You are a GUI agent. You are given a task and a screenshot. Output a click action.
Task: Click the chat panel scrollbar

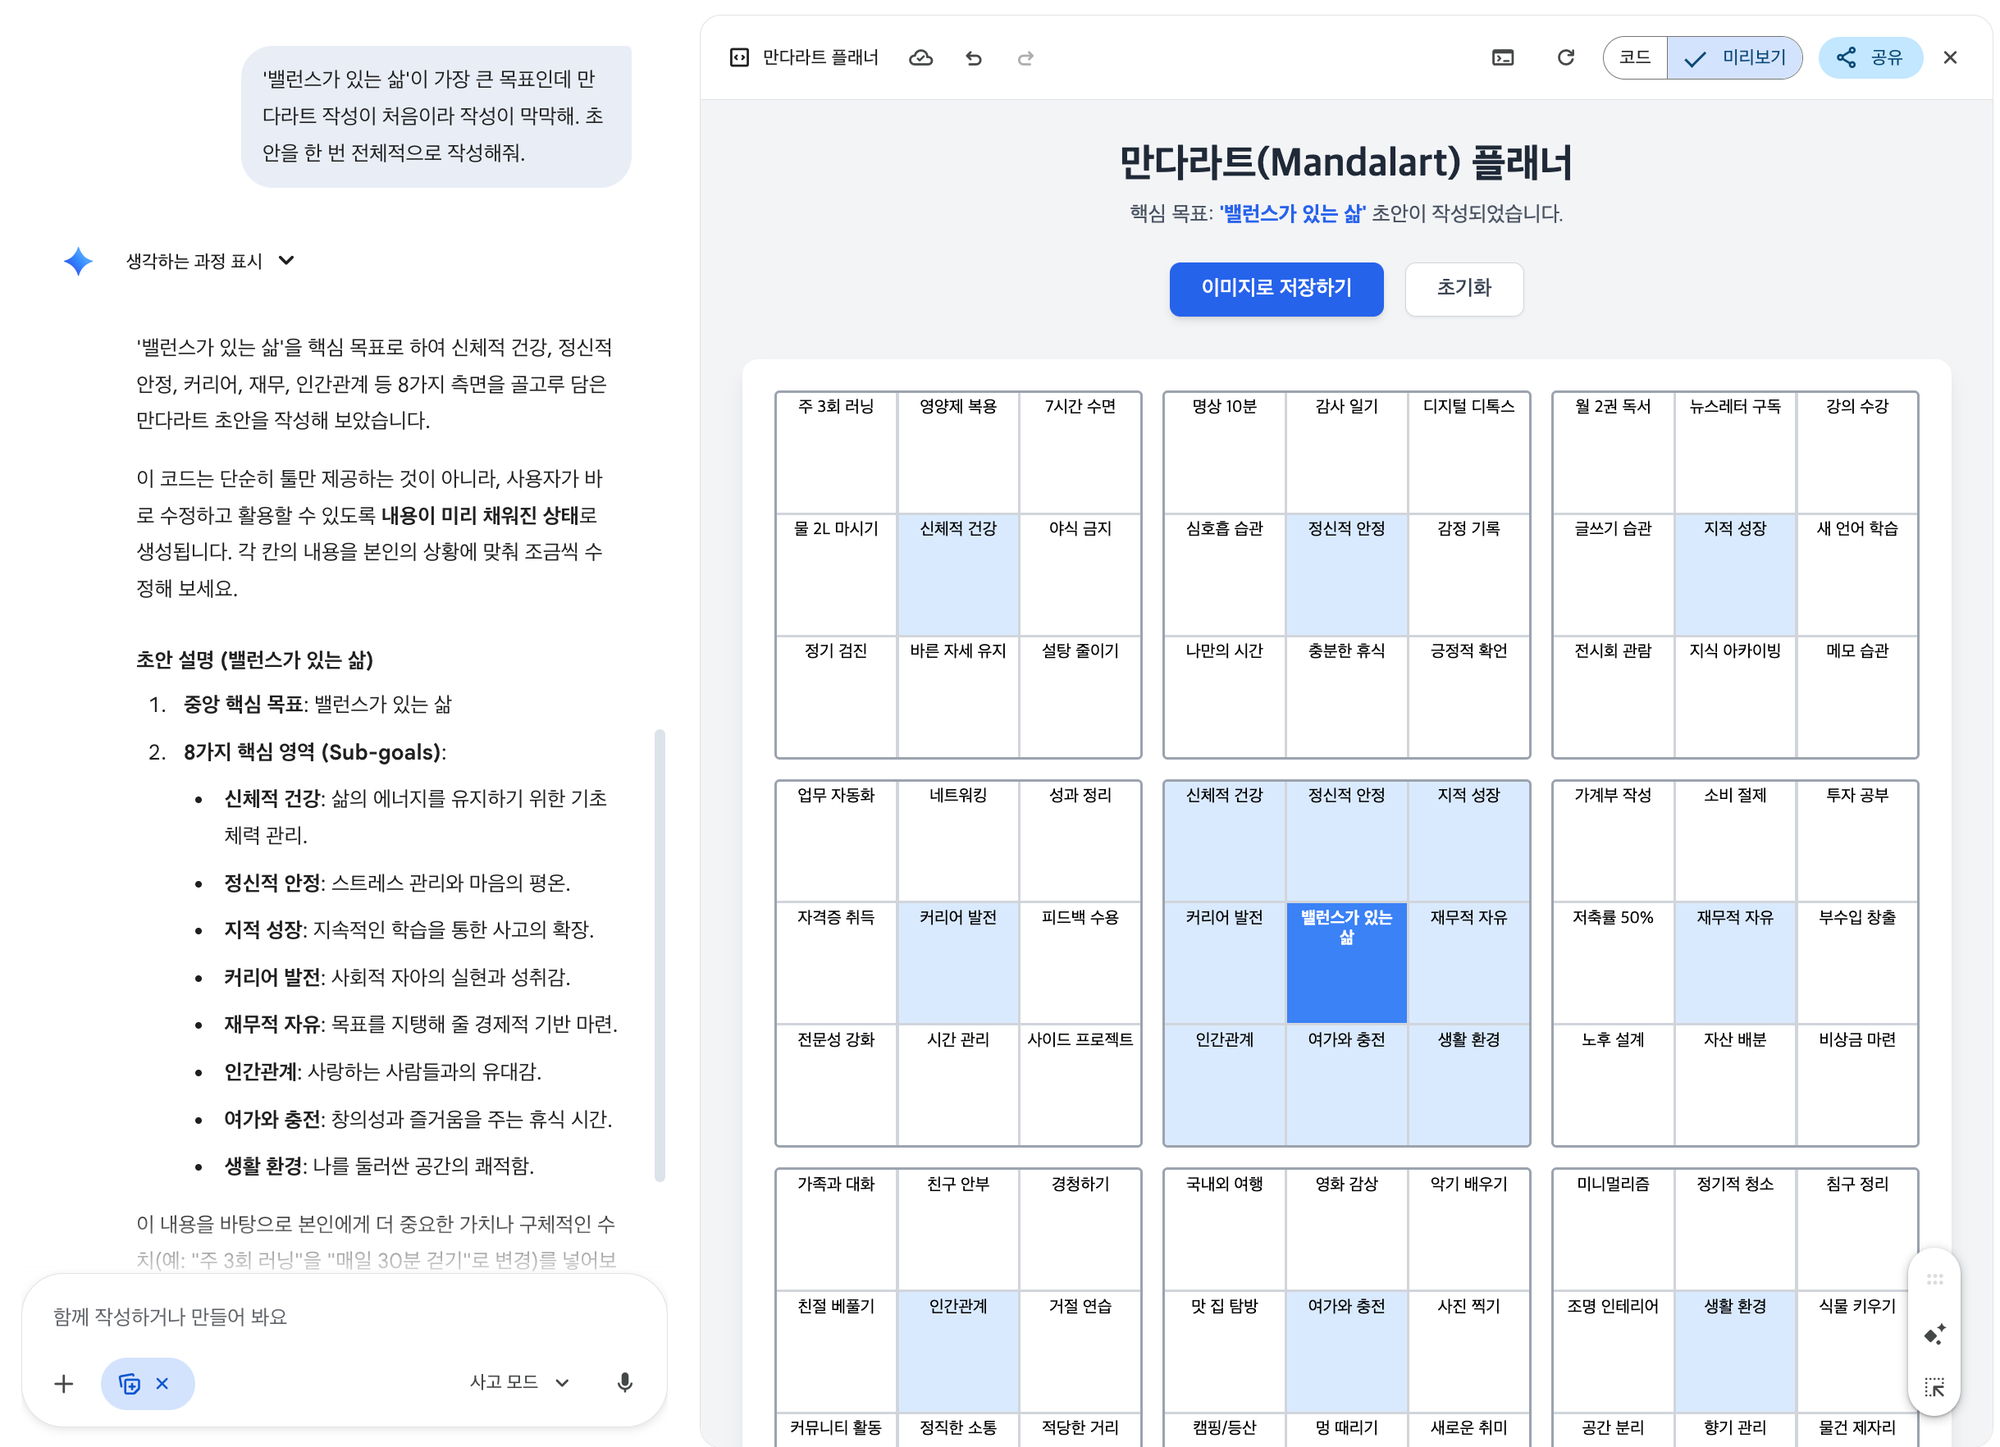[659, 955]
